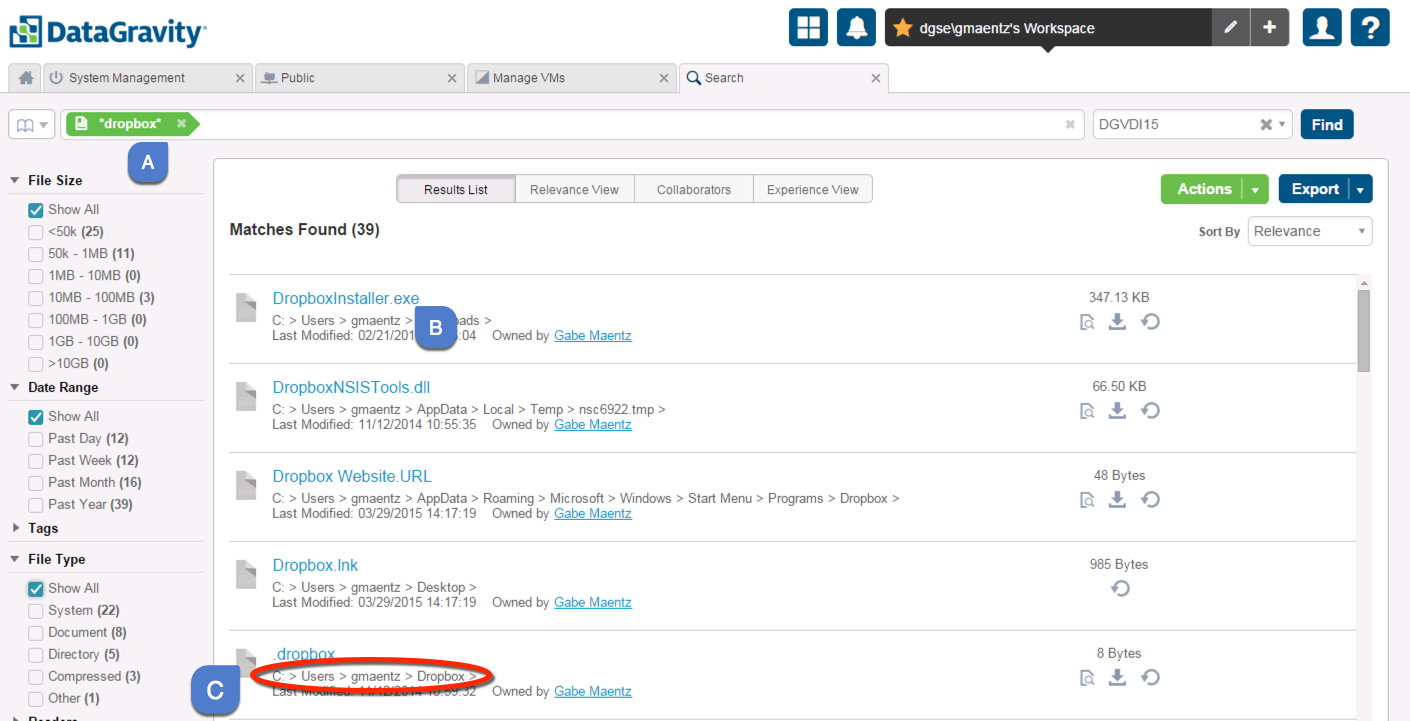Download the .dropbox file
1410x721 pixels.
point(1118,677)
